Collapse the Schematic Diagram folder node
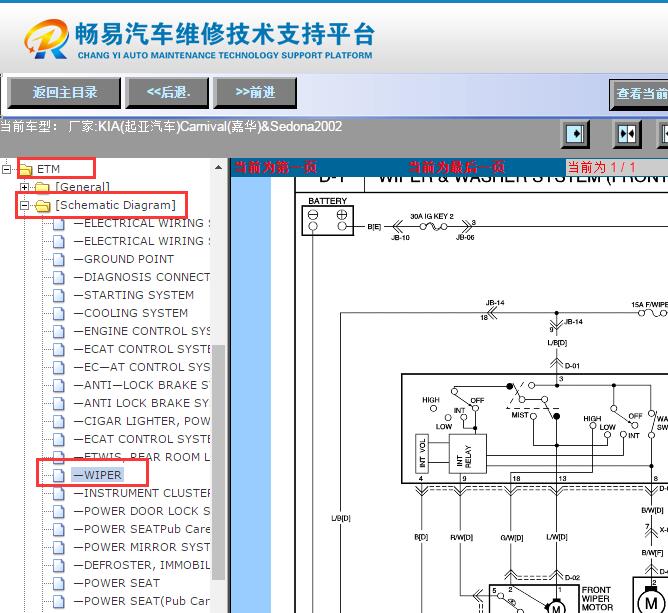Image resolution: width=668 pixels, height=613 pixels. (x=25, y=206)
